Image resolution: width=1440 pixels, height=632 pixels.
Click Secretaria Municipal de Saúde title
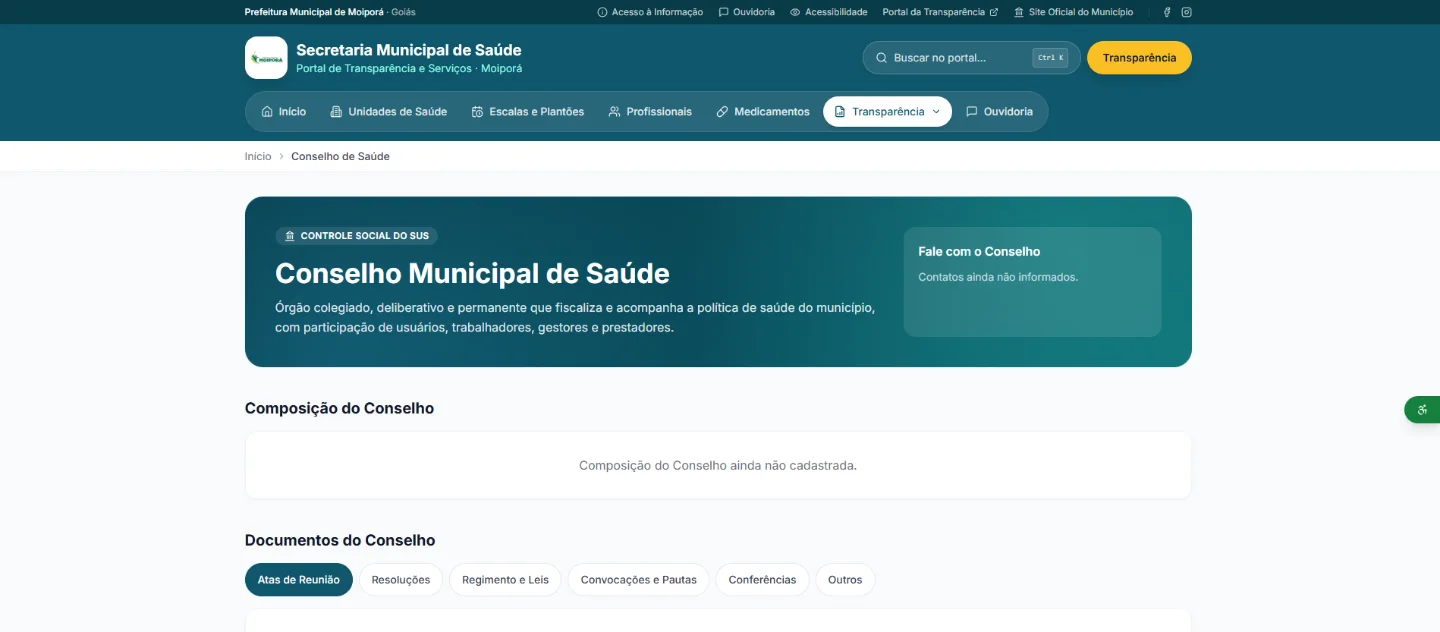click(x=409, y=50)
